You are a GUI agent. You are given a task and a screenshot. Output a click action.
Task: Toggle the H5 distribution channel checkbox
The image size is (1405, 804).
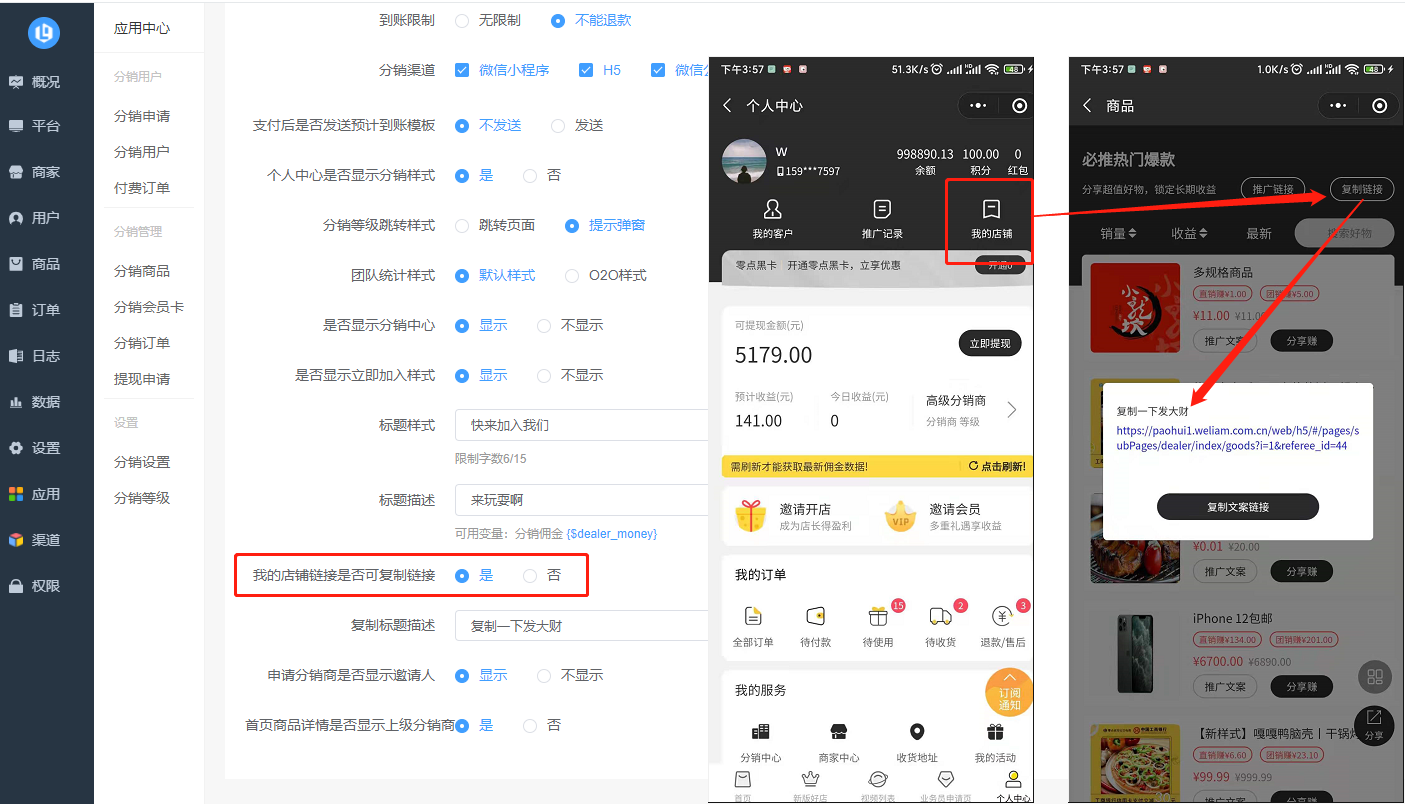(585, 70)
